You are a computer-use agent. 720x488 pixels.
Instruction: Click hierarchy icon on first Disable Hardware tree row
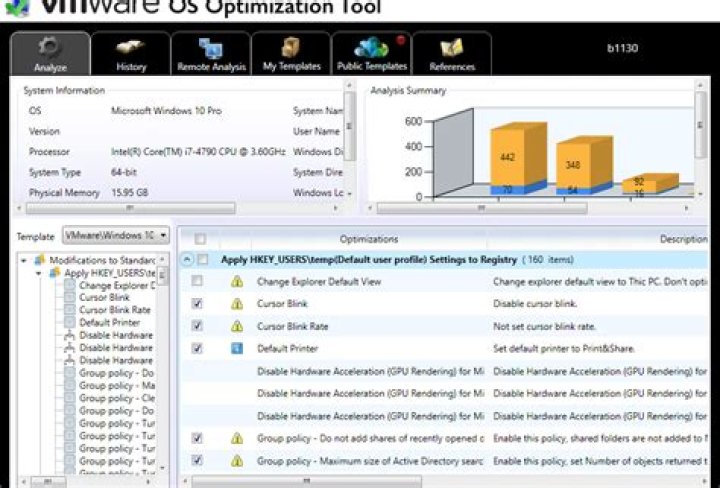(x=70, y=335)
